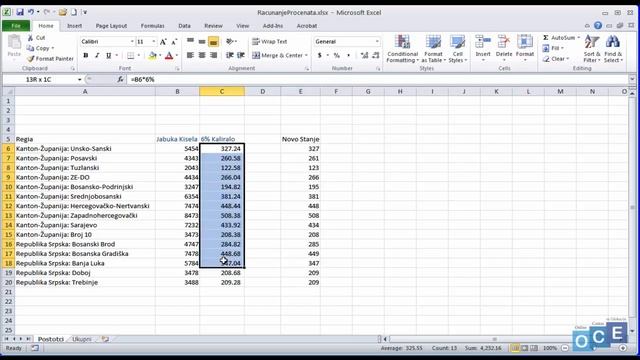Switch to the Insert ribbon tab
The image size is (640, 360).
[x=74, y=26]
